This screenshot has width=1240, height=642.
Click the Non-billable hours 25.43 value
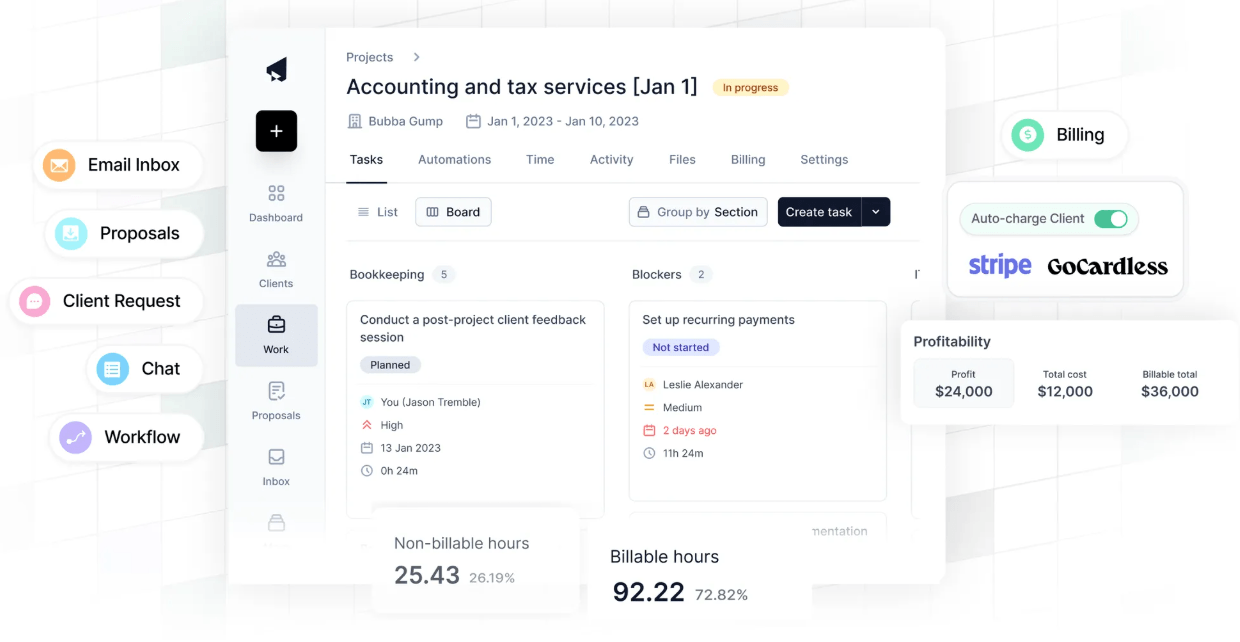click(x=427, y=575)
